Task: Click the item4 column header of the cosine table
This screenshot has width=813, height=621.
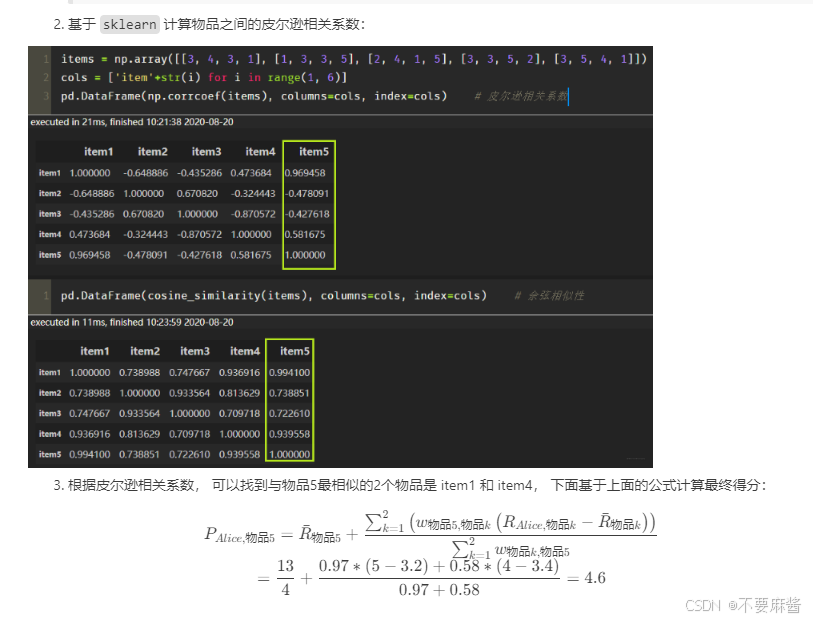Action: tap(245, 351)
